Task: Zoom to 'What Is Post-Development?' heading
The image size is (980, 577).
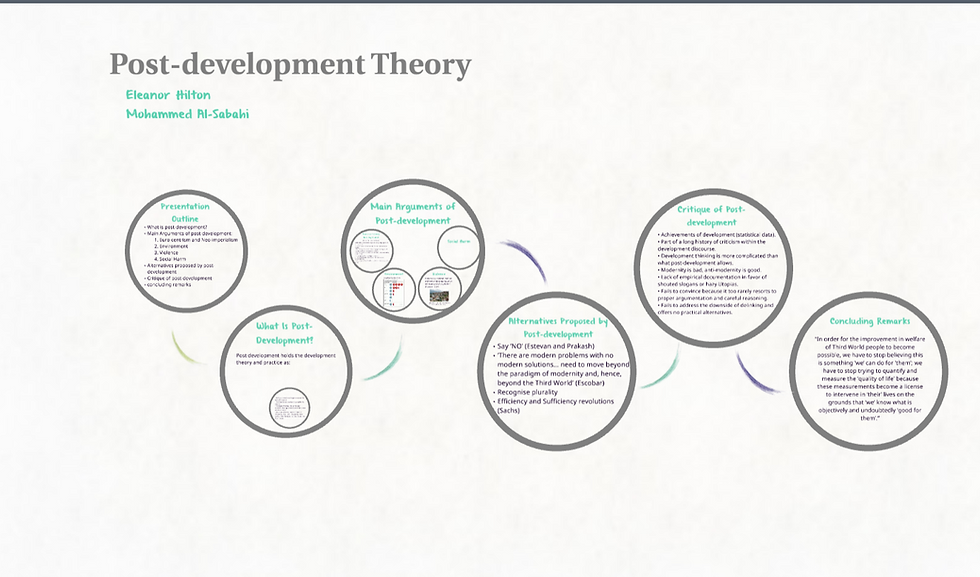Action: [x=284, y=333]
